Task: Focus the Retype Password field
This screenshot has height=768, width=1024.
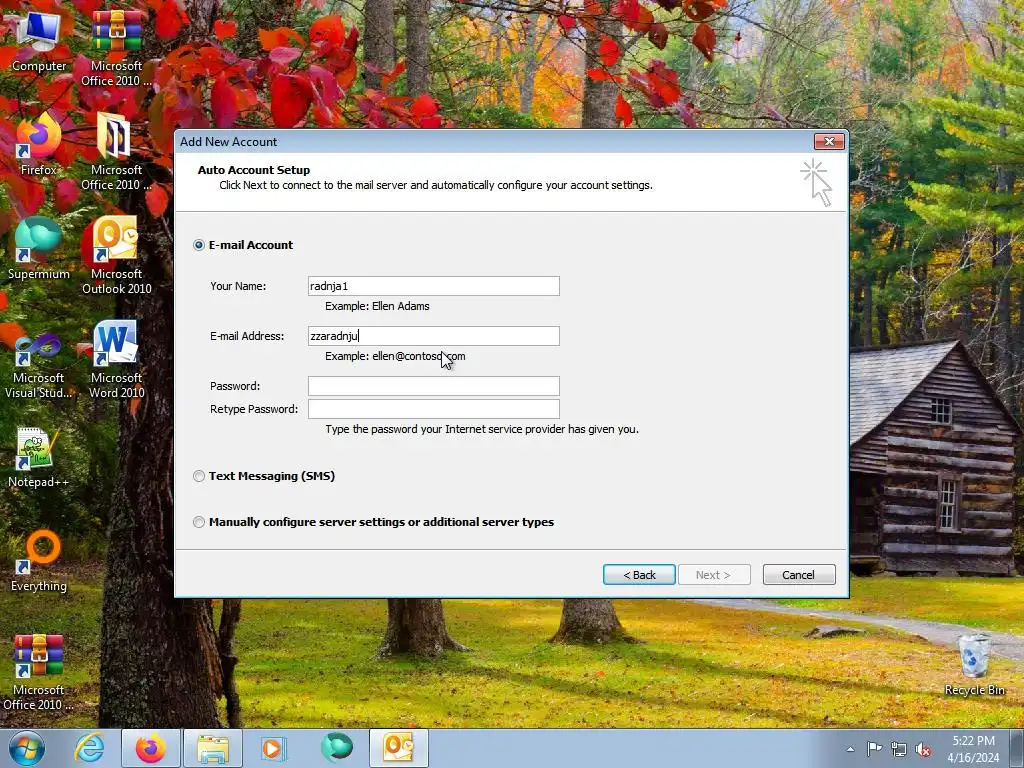Action: pyautogui.click(x=434, y=409)
